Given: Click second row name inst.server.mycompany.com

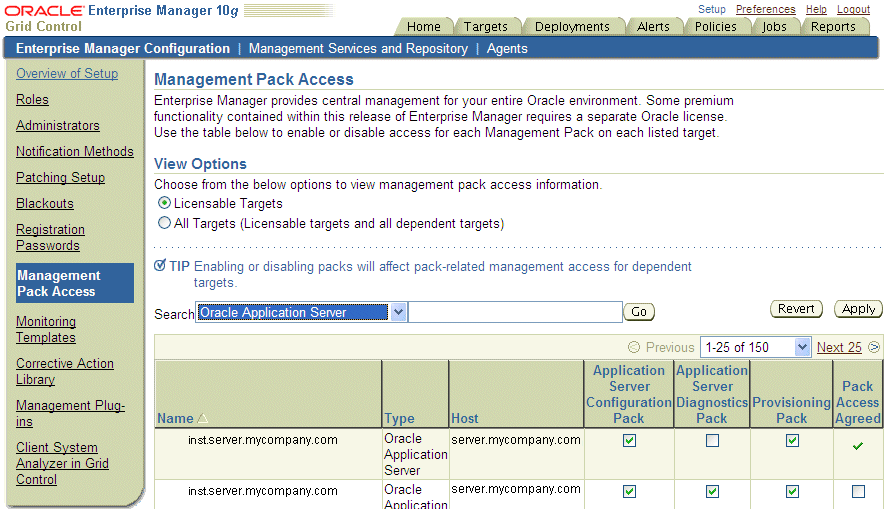Looking at the screenshot, I should [x=262, y=491].
